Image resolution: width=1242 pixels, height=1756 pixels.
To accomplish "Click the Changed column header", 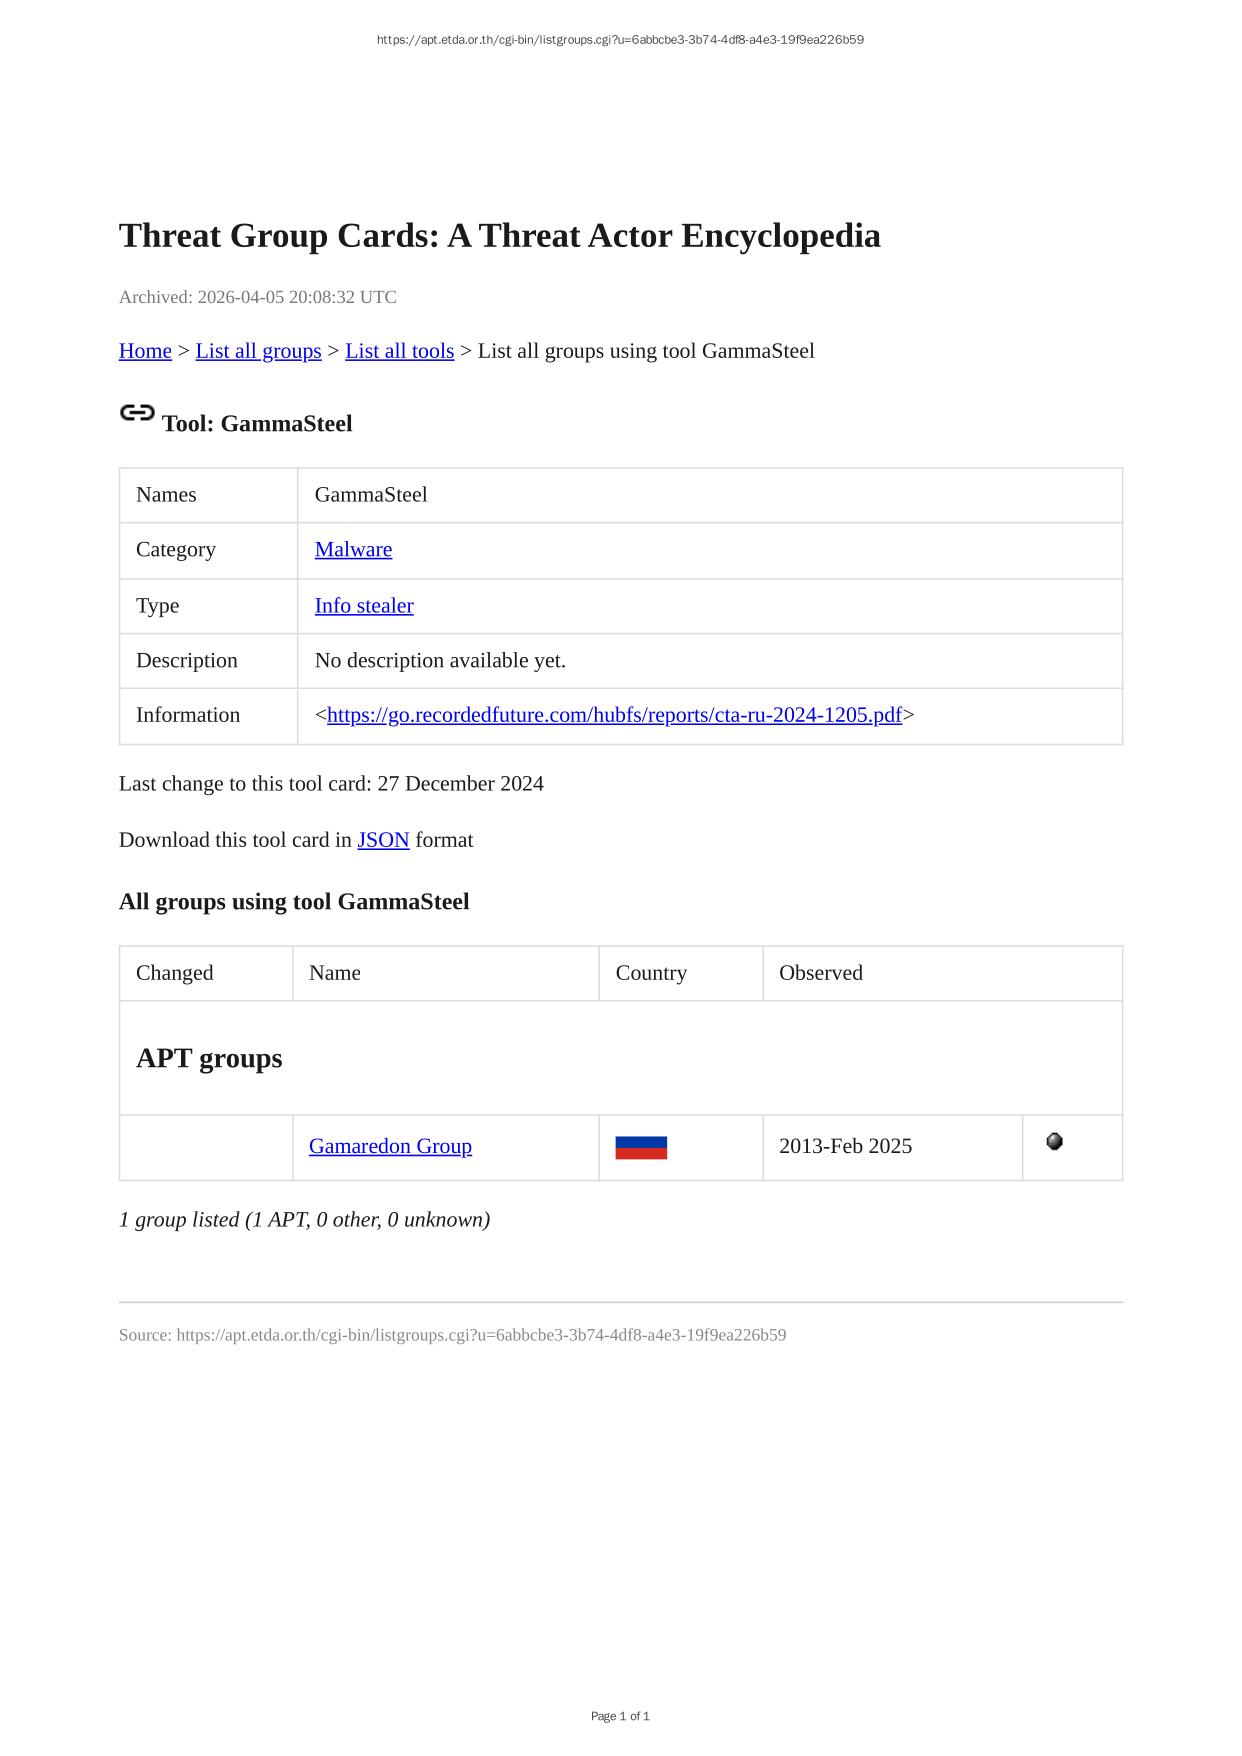I will coord(175,973).
